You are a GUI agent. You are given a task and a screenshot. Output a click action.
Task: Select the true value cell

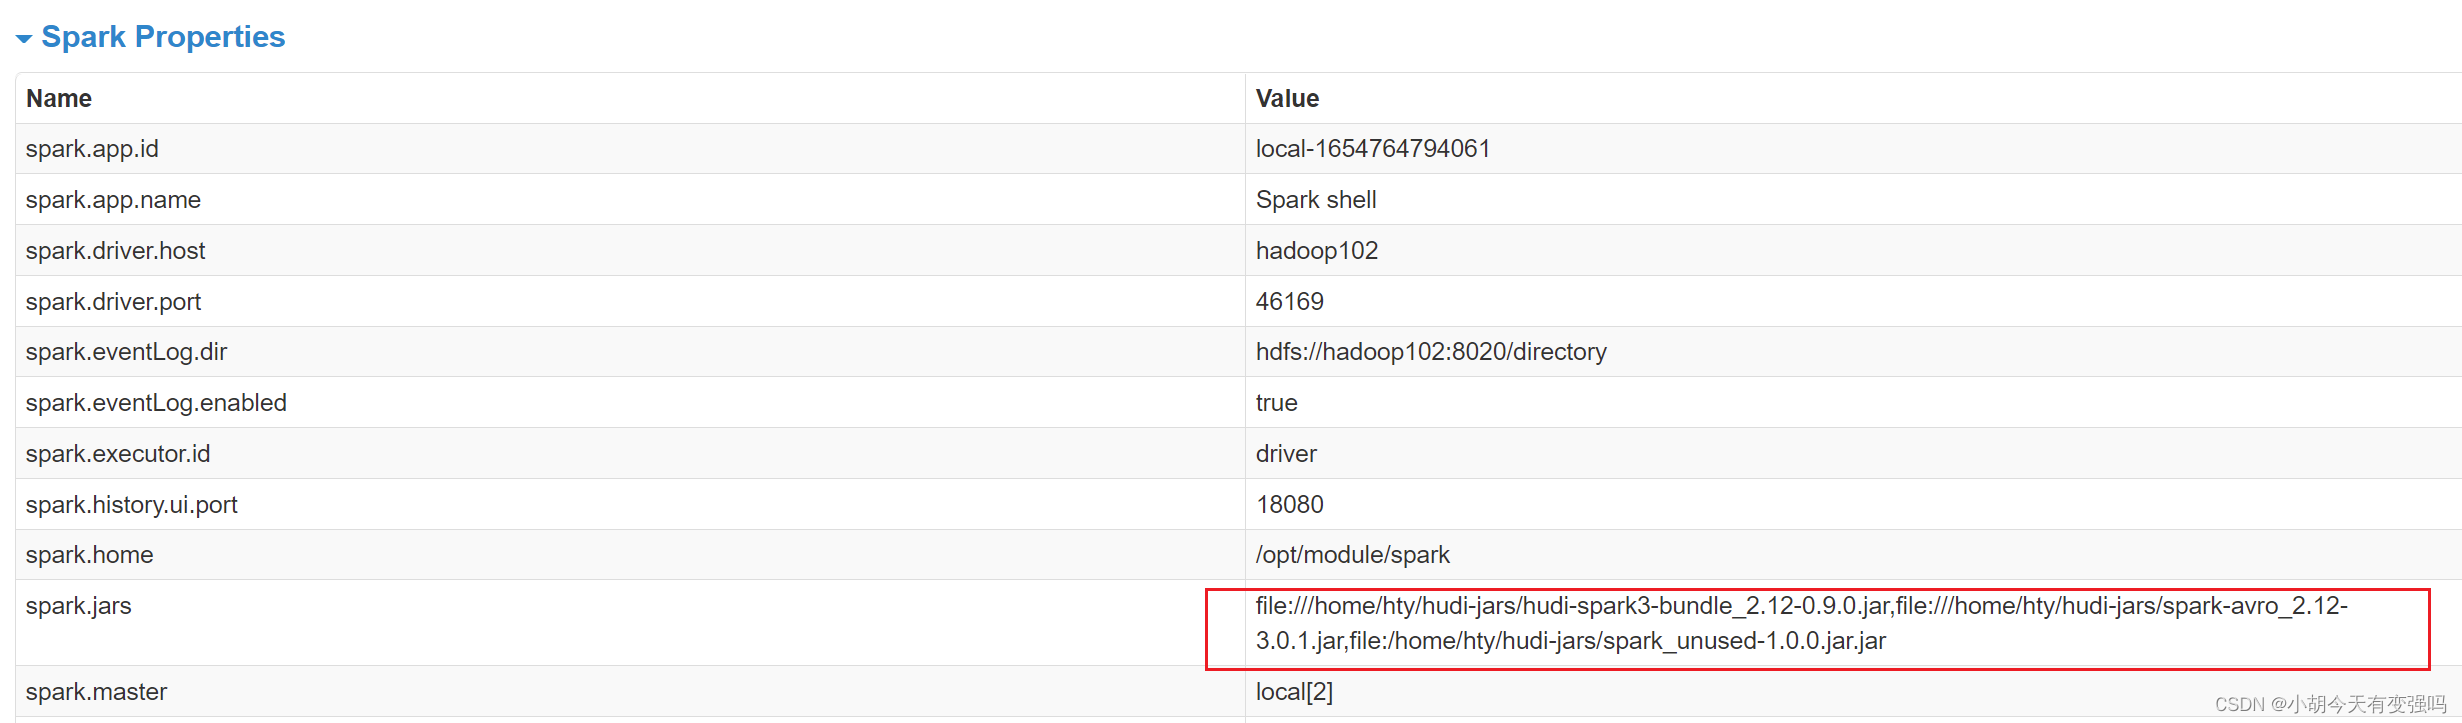point(1853,403)
